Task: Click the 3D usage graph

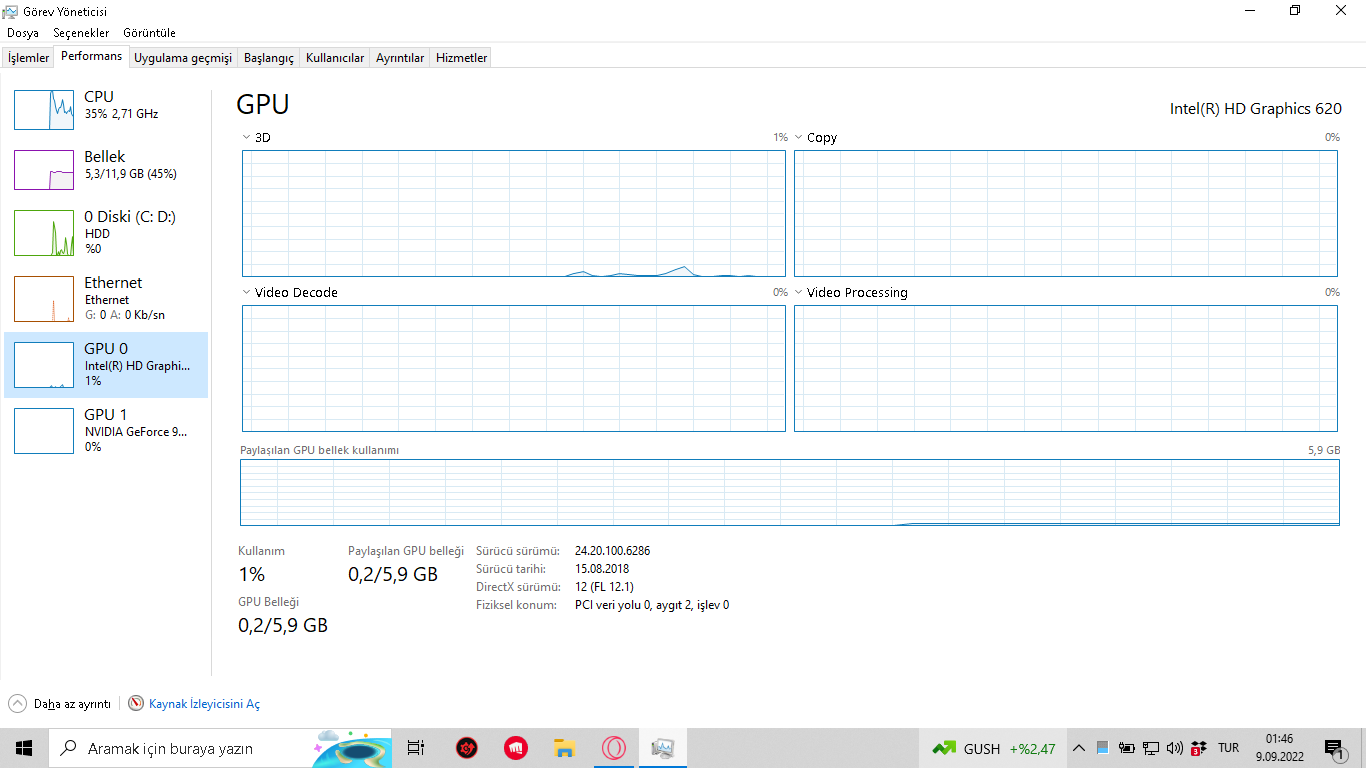Action: coord(514,213)
